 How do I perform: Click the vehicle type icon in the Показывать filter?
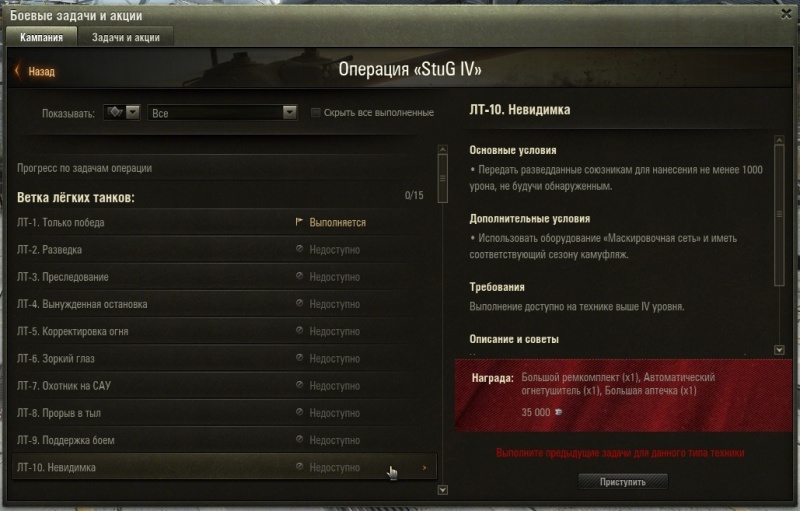point(115,112)
